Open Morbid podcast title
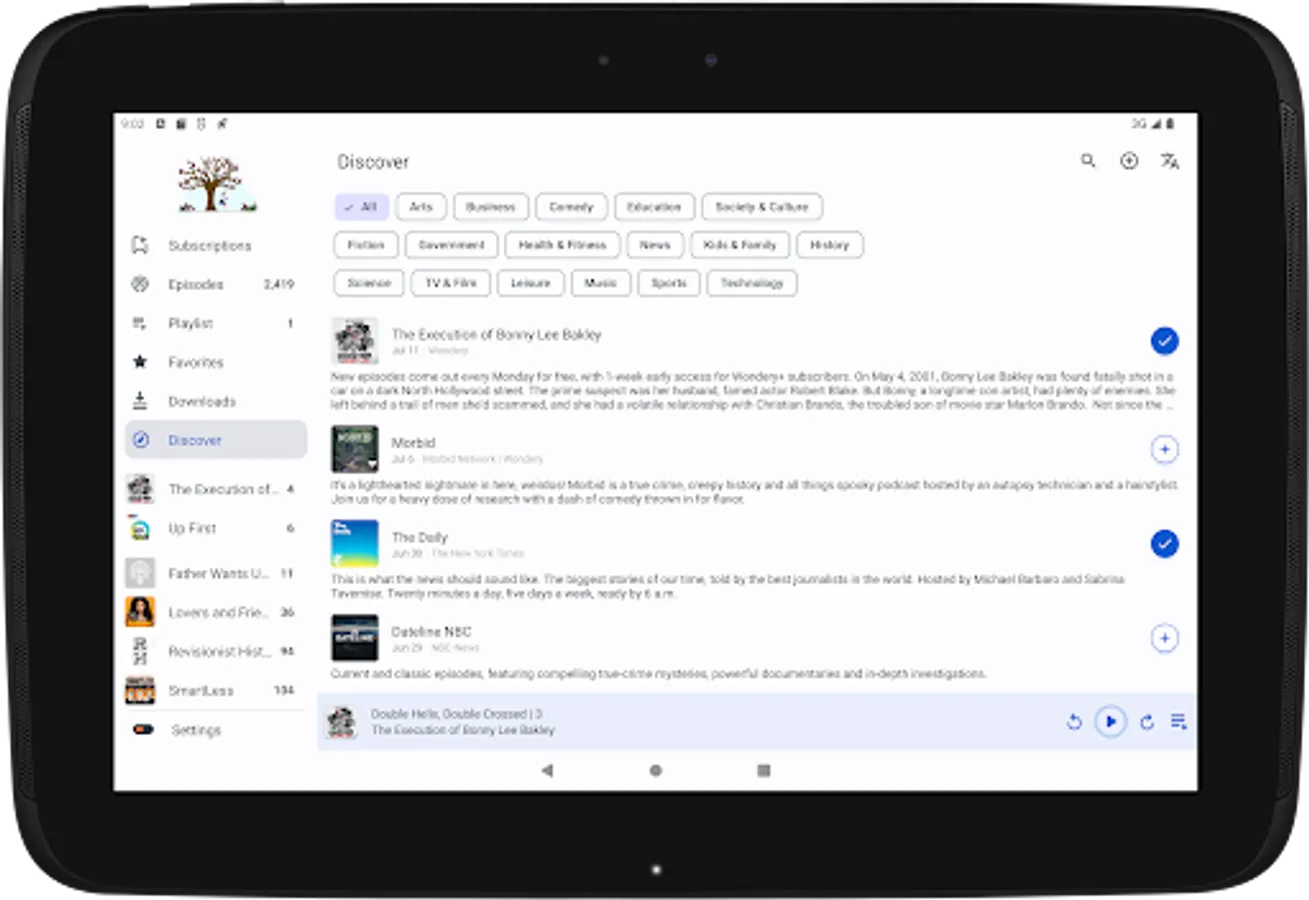Screen dimensions: 1309x900 (x=413, y=442)
